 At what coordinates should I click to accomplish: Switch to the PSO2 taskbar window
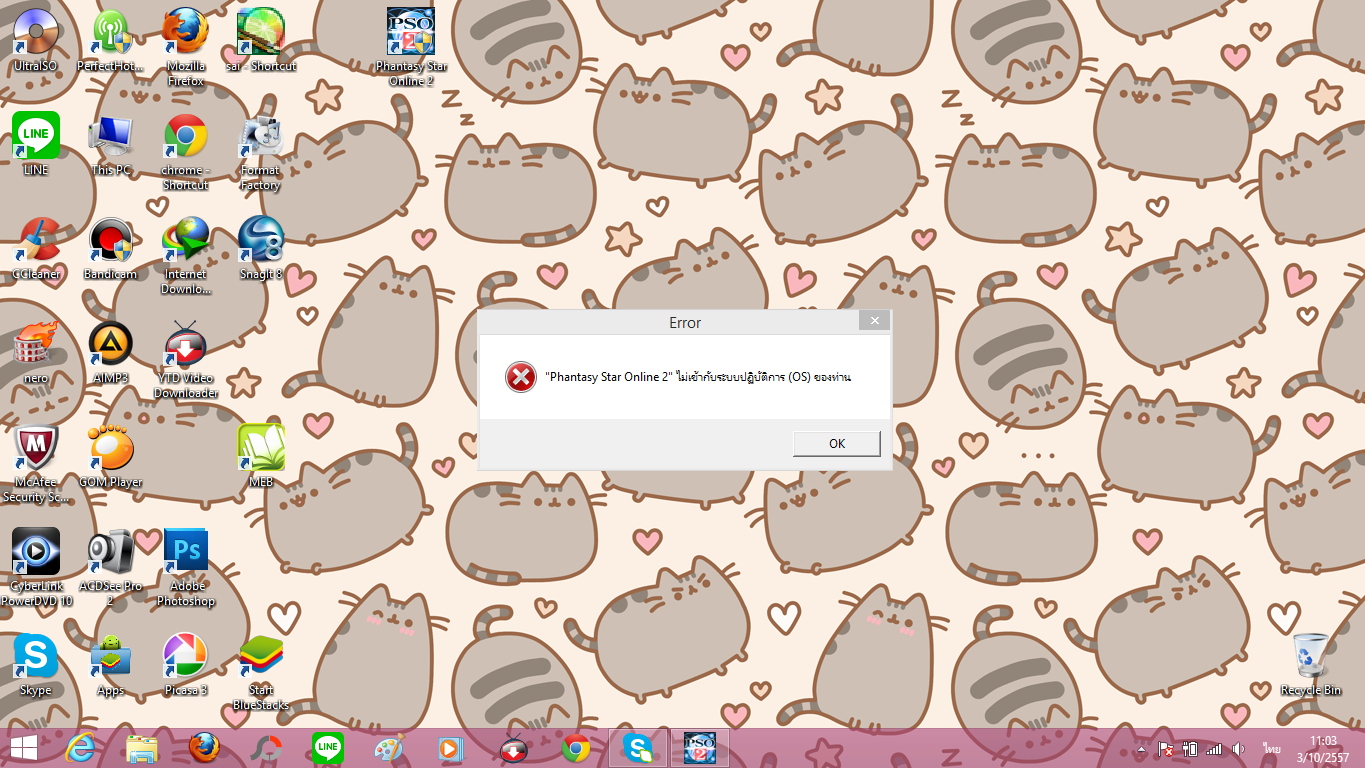pos(700,748)
